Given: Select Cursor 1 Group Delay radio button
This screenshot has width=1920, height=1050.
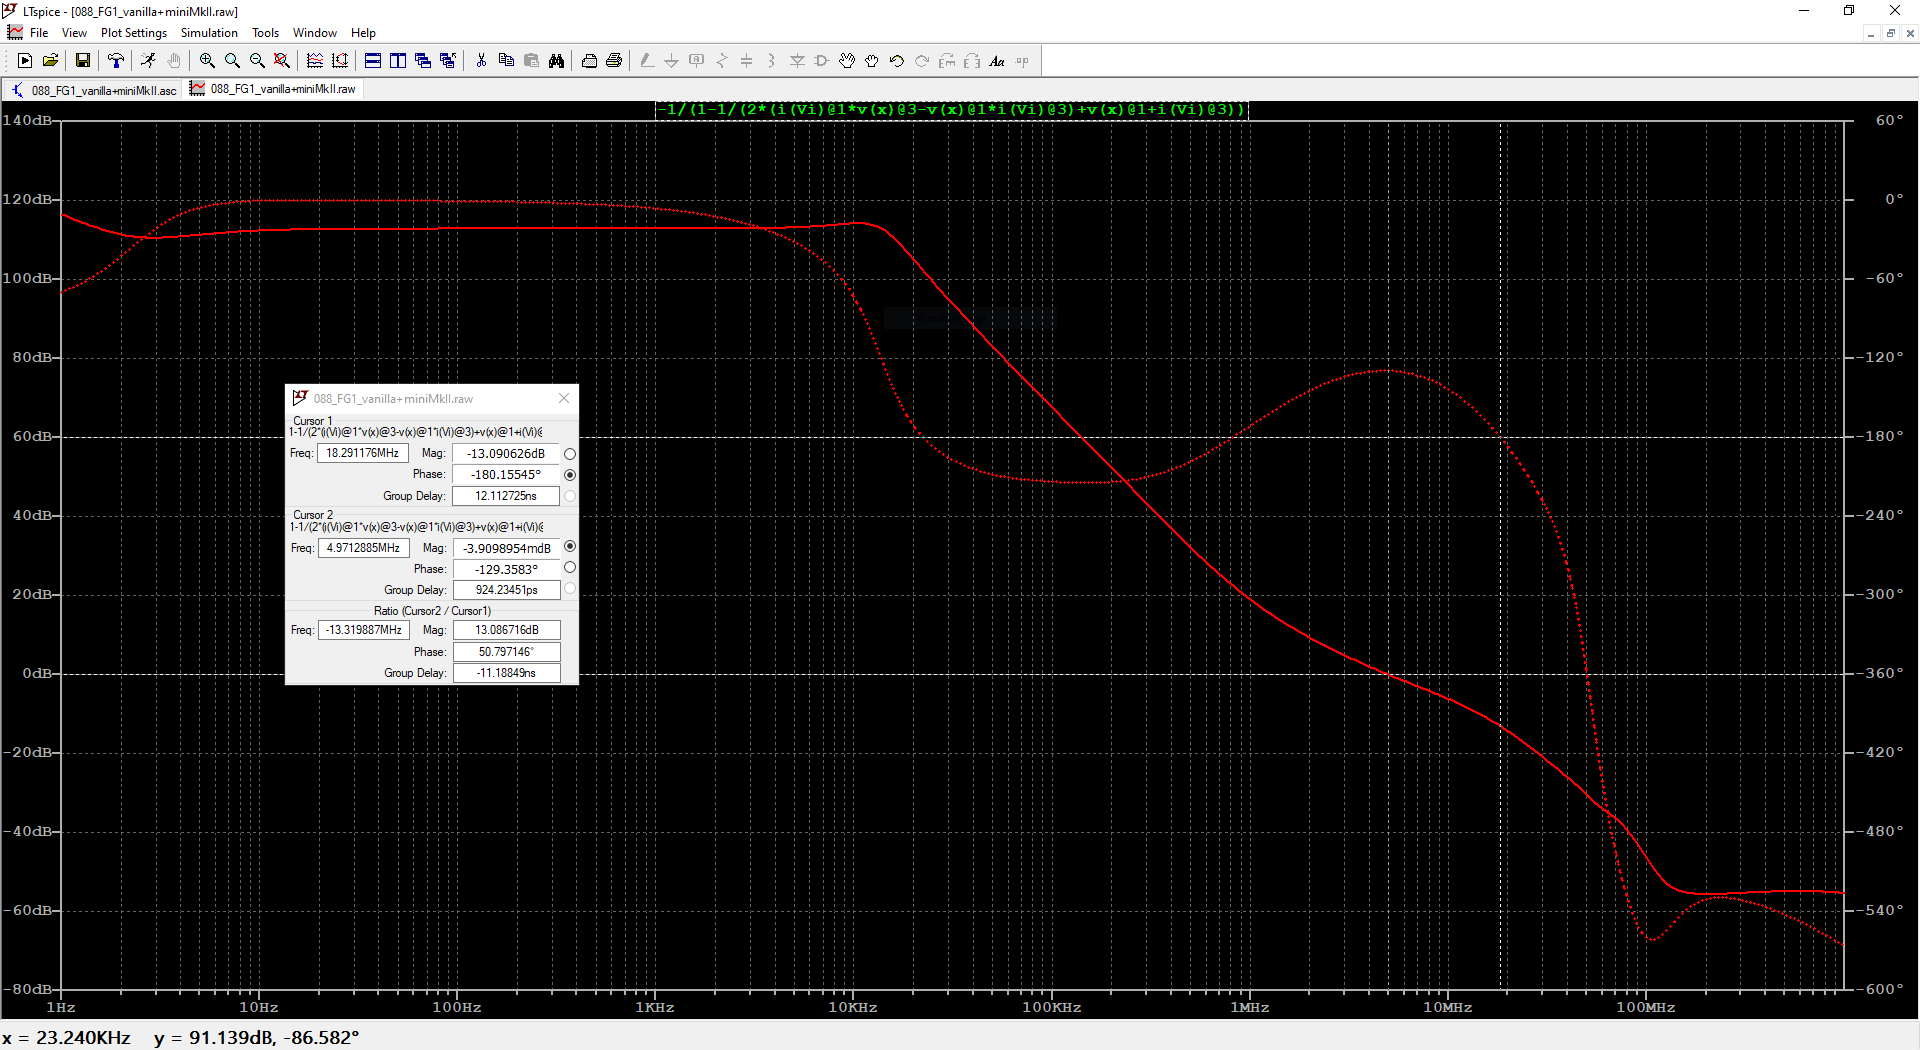Looking at the screenshot, I should pyautogui.click(x=570, y=496).
